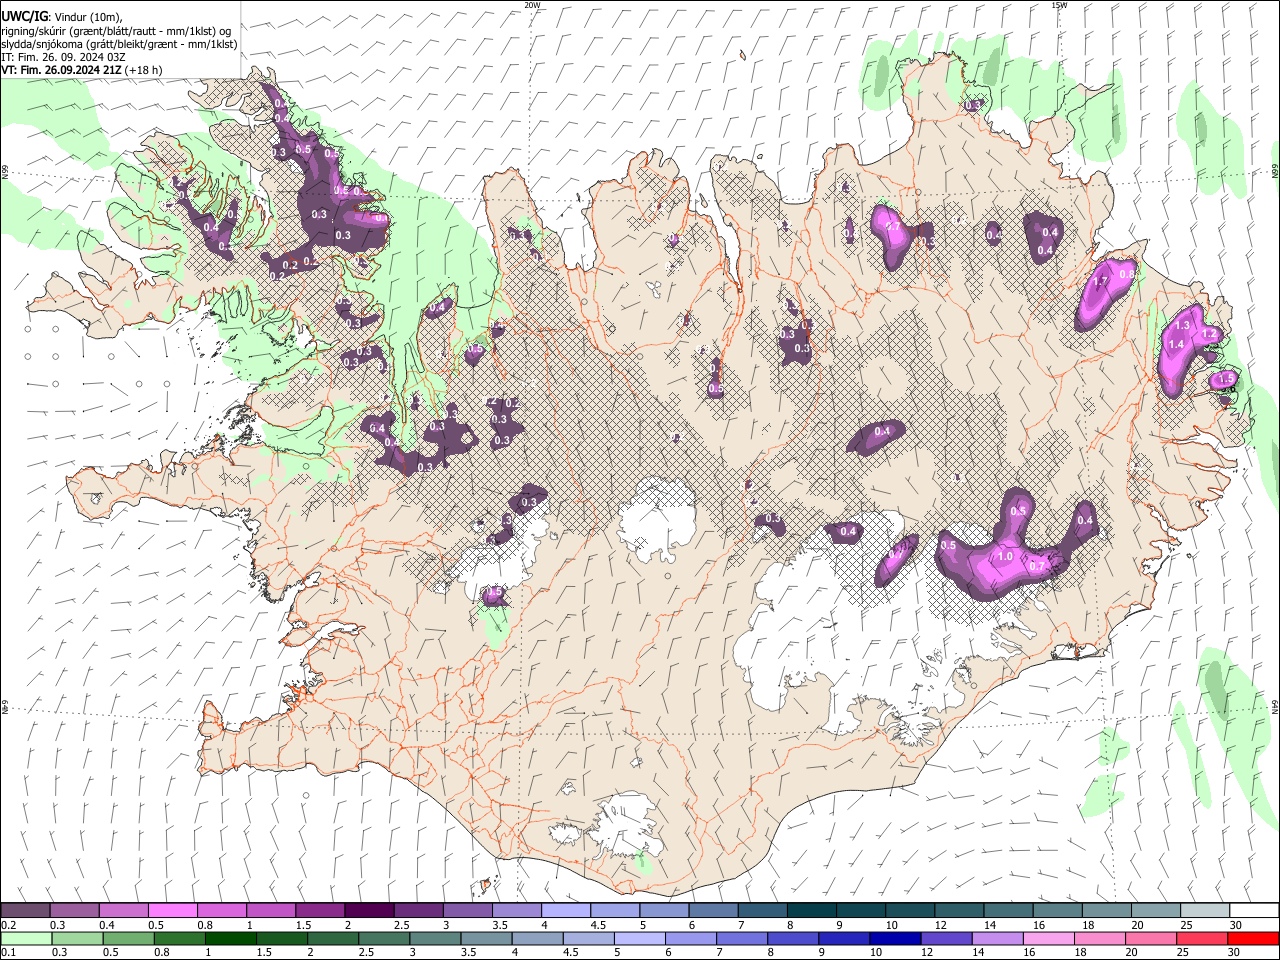Click the violet 12–14 rain legend swatch
1280x960 pixels.
[x=946, y=938]
